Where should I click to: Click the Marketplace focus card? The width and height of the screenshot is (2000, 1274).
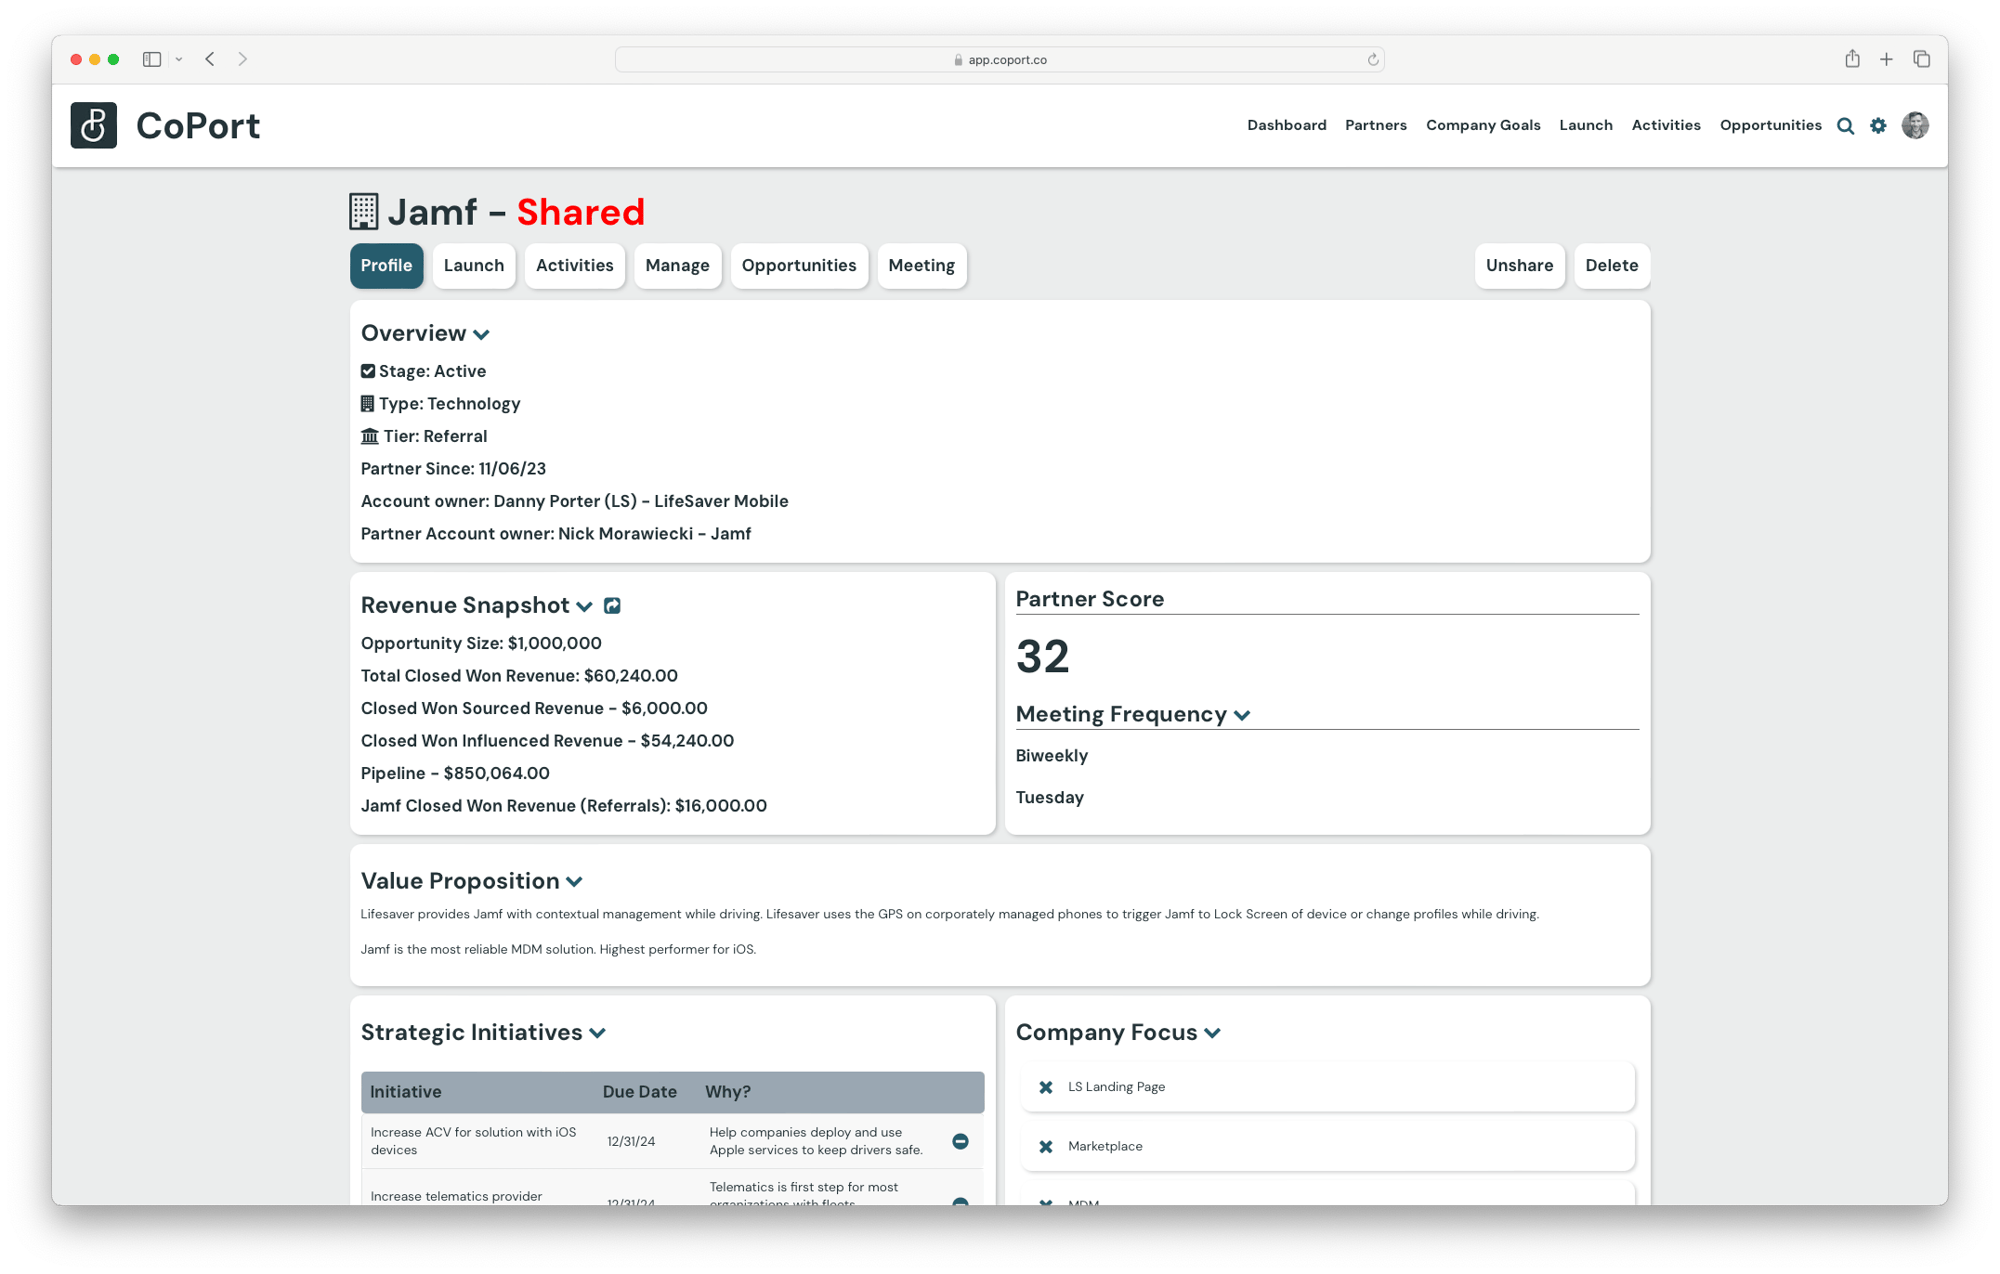point(1327,1147)
